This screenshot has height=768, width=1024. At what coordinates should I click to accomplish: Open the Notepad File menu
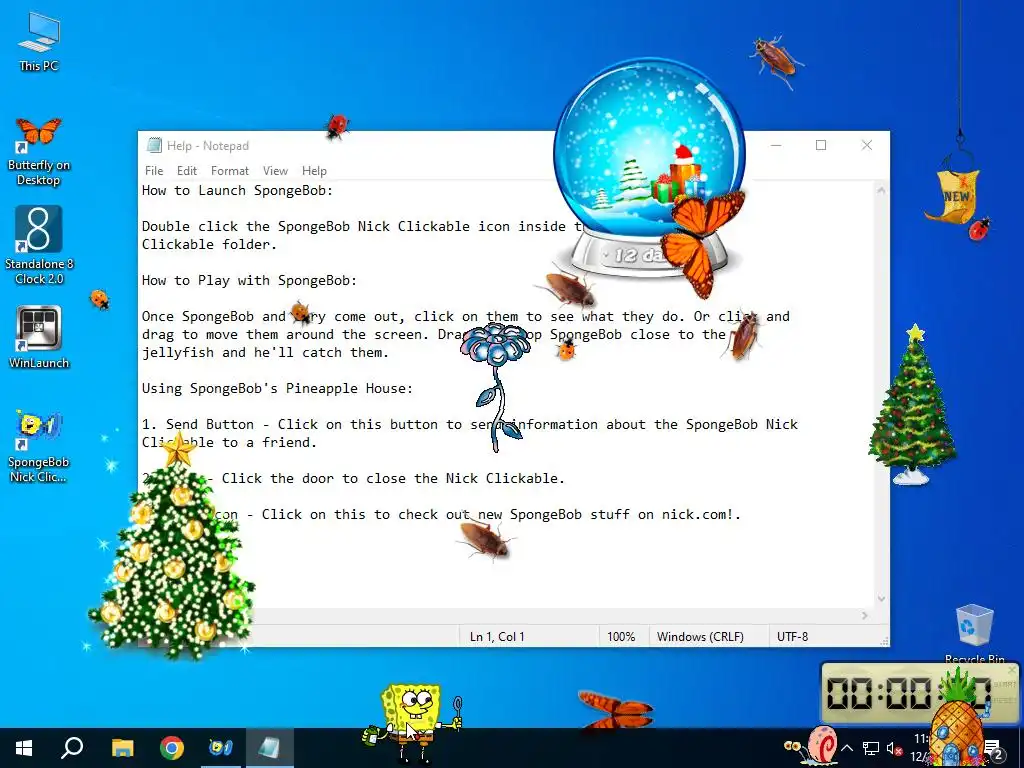click(154, 171)
